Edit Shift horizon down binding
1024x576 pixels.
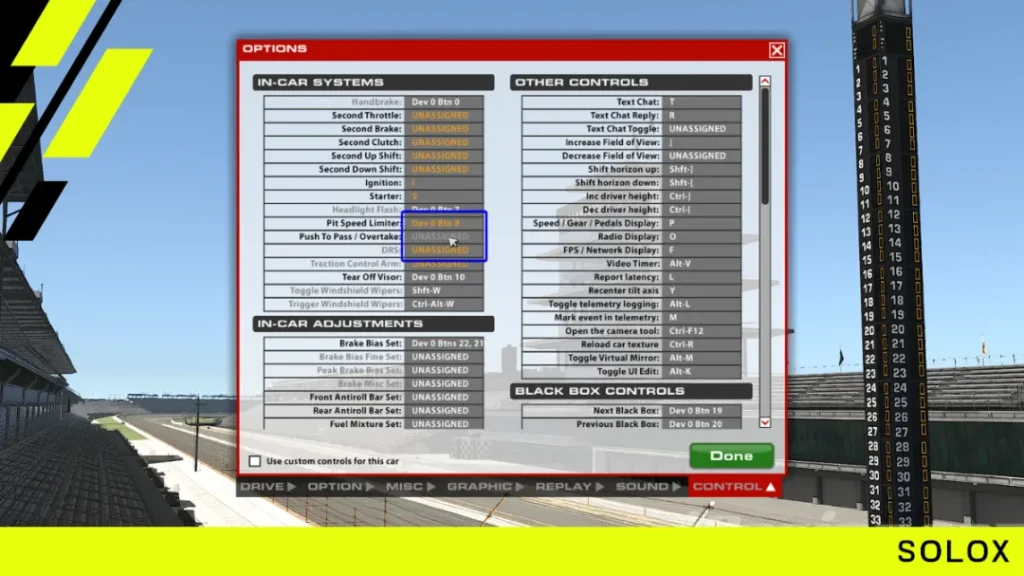(702, 183)
